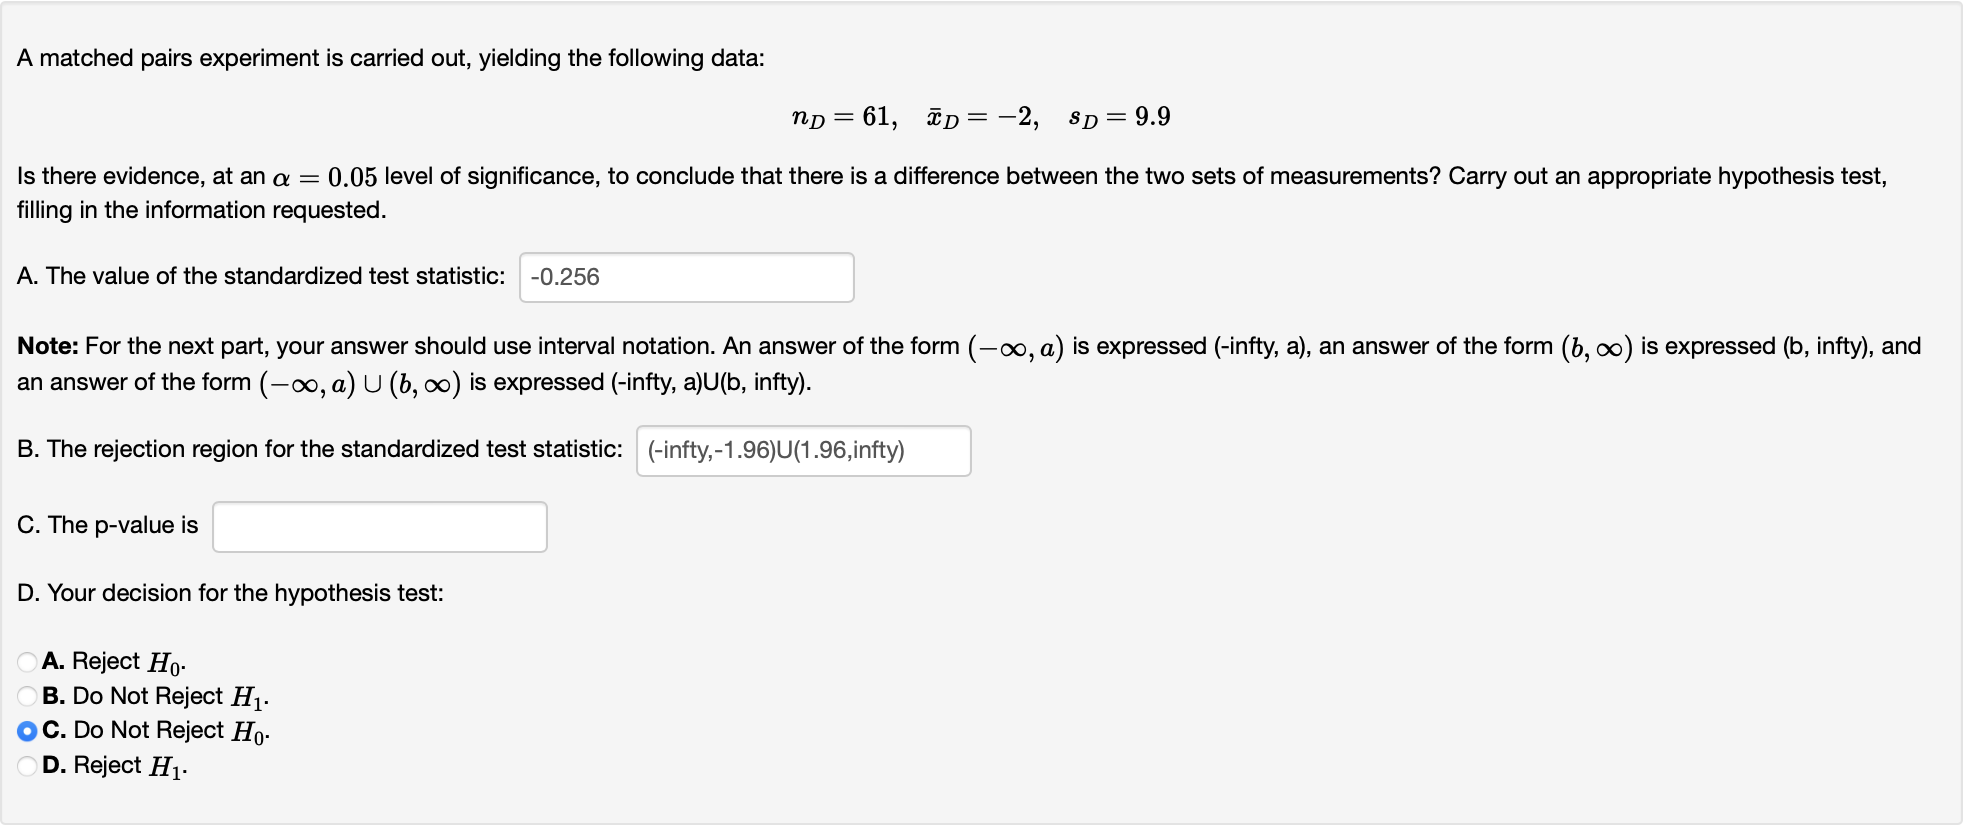Screen dimensions: 1974x834
Task: Click the 'D. Your decision' heading text
Action: [232, 592]
